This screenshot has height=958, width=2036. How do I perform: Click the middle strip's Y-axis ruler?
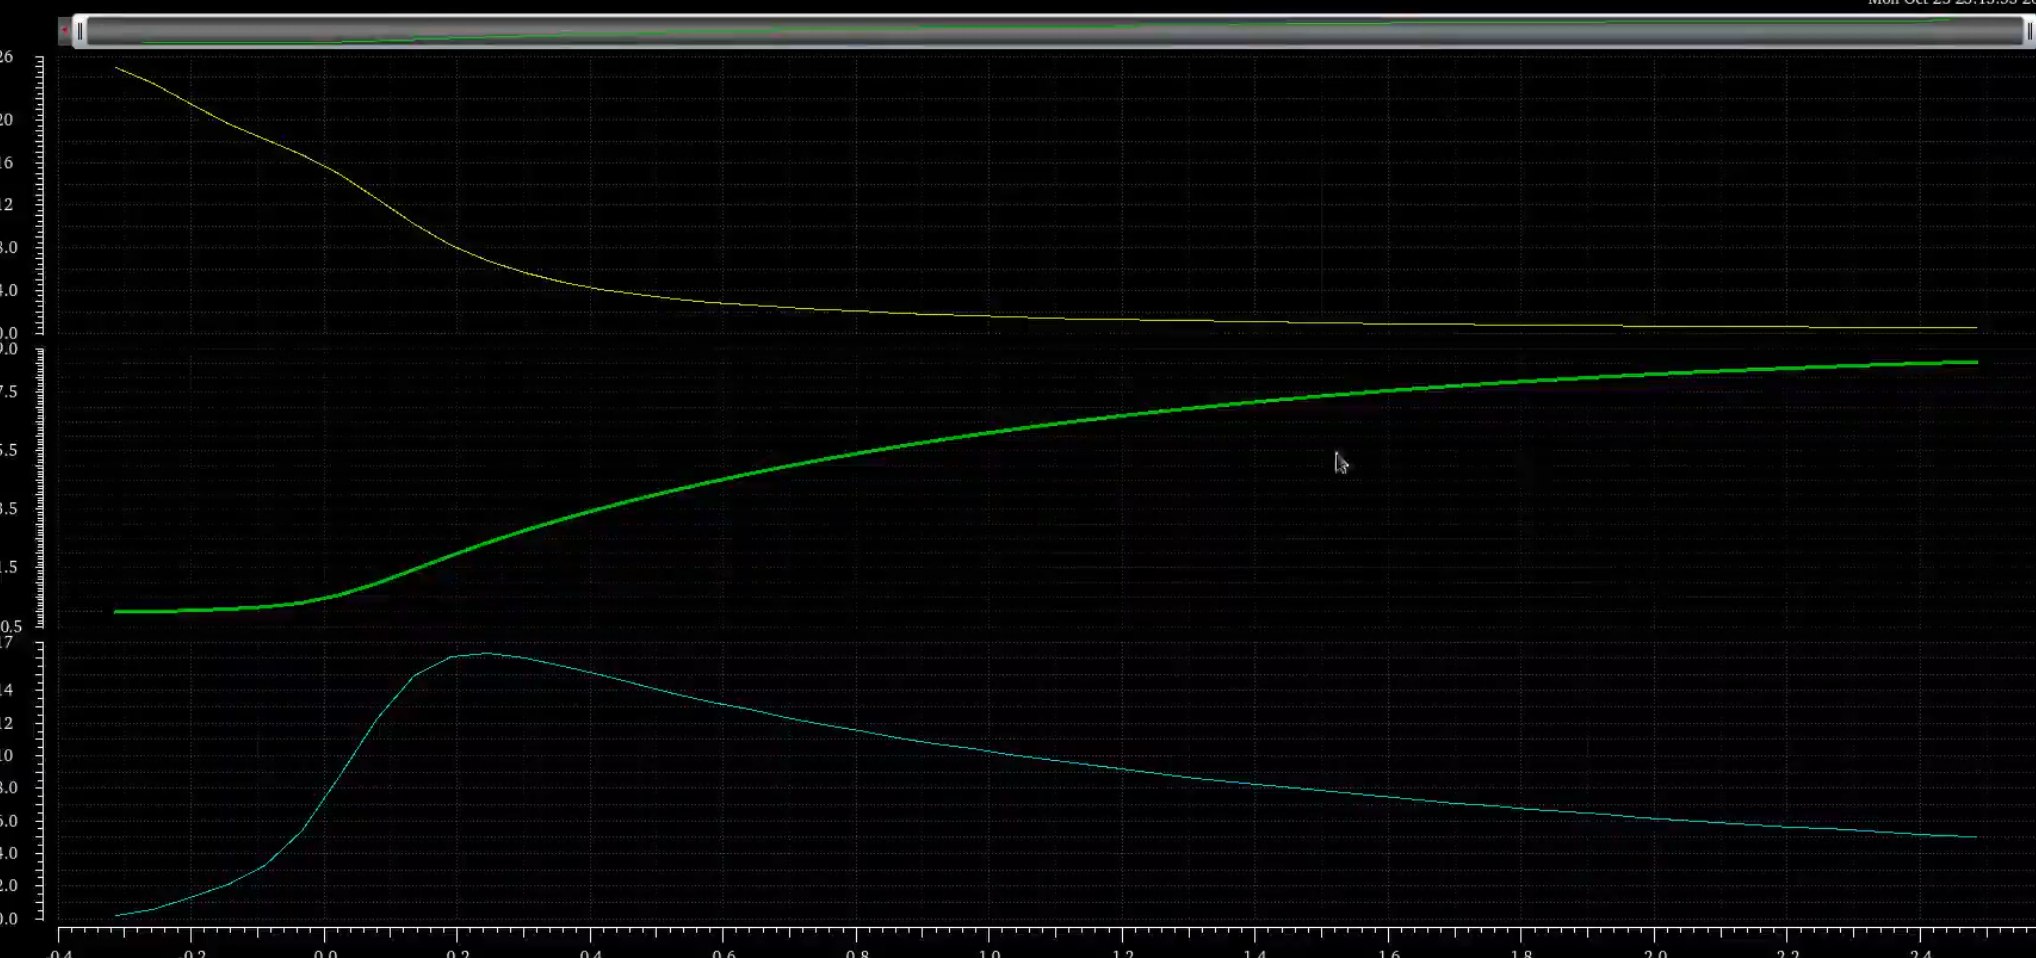[x=40, y=488]
